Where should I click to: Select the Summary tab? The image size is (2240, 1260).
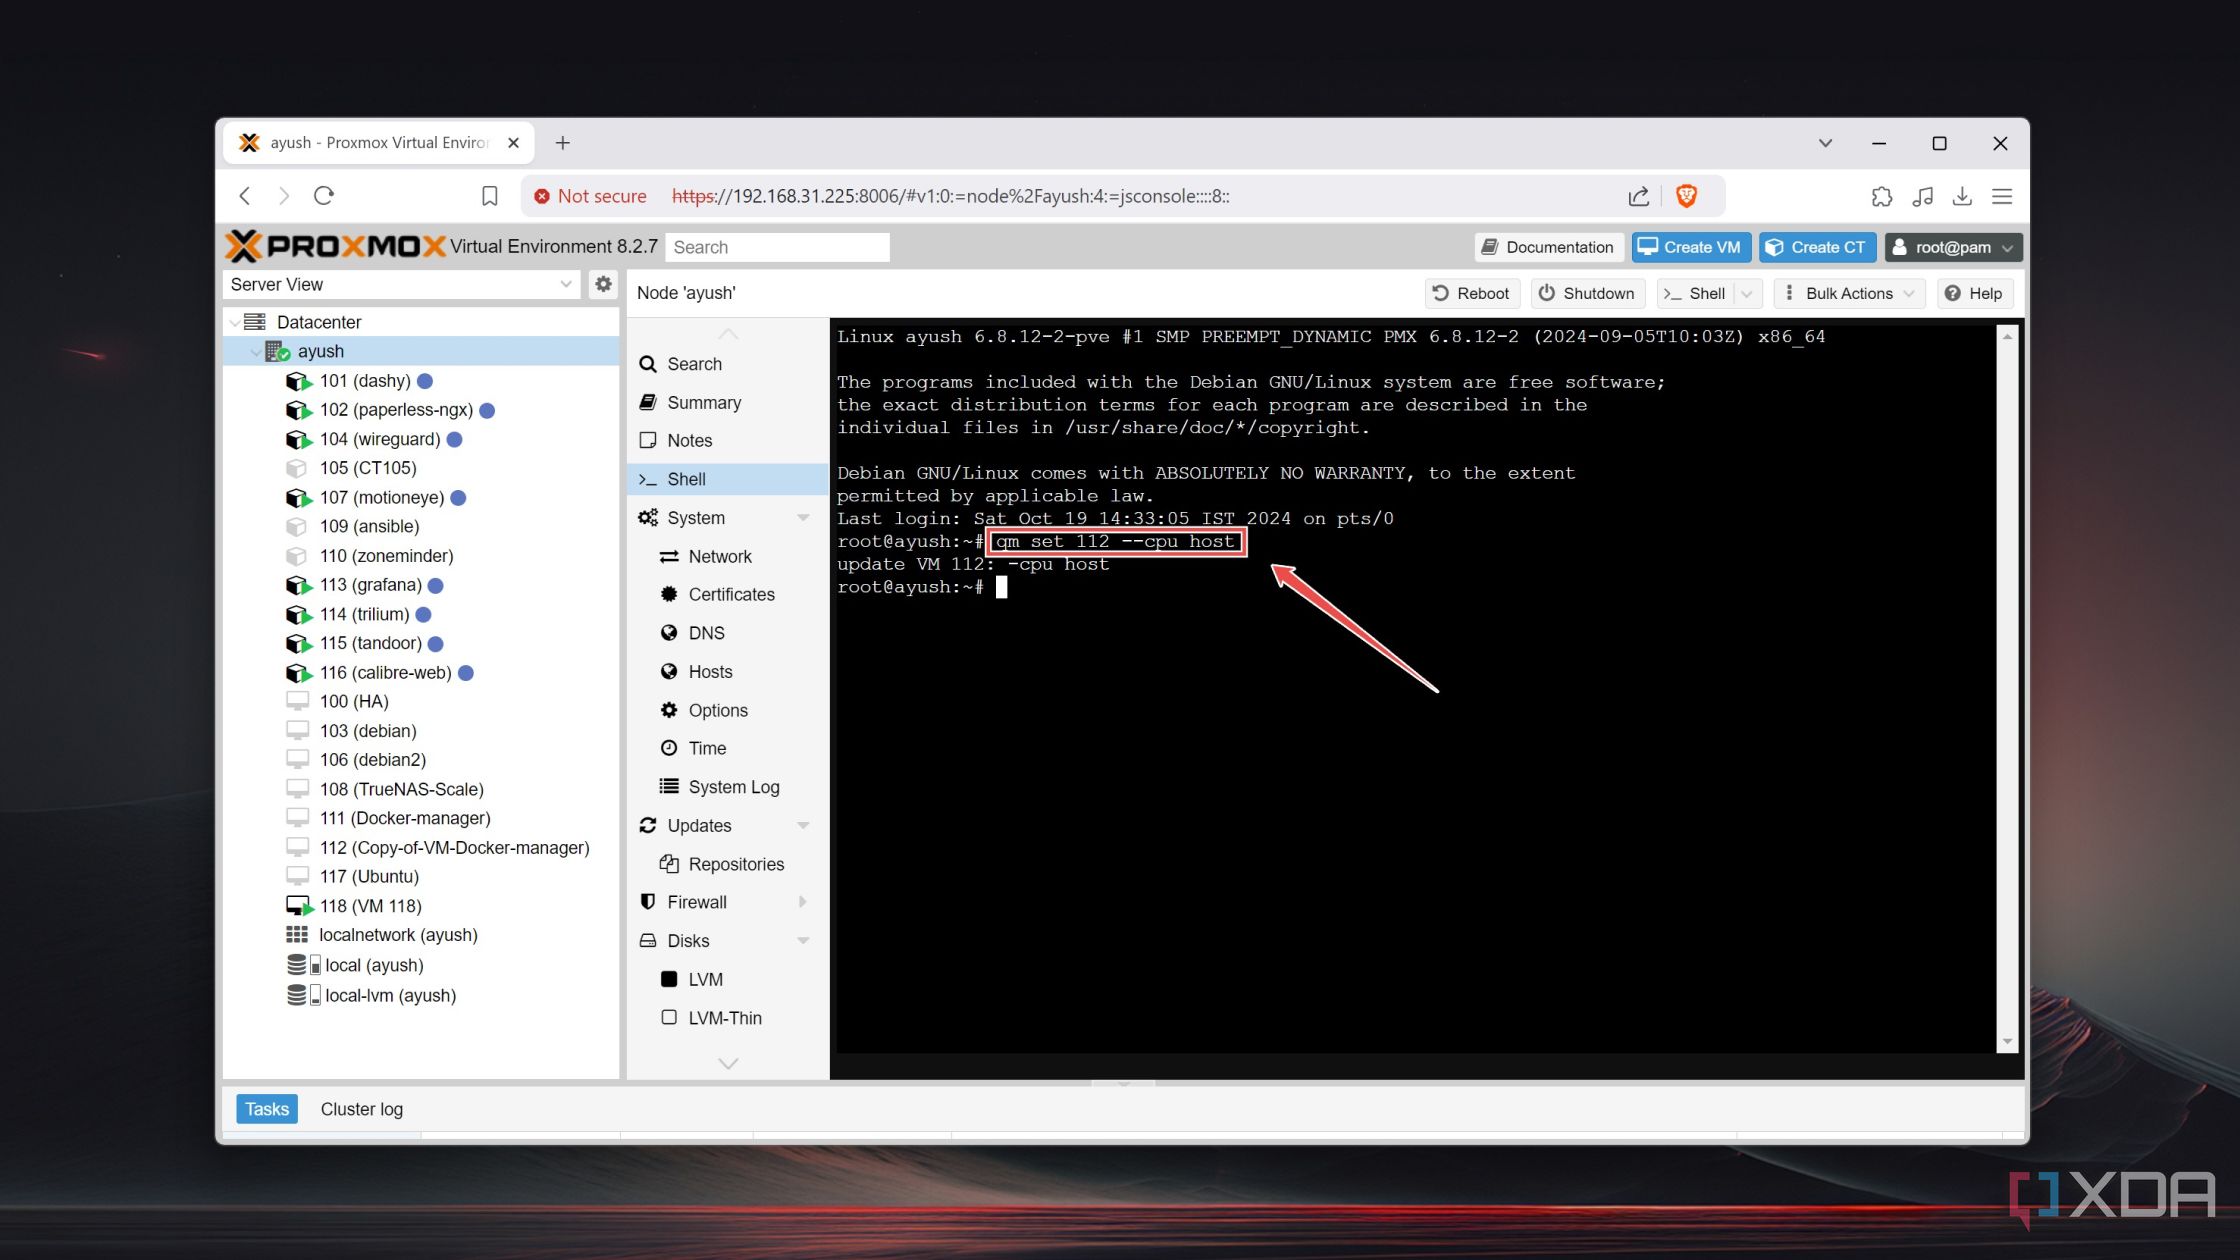[703, 402]
